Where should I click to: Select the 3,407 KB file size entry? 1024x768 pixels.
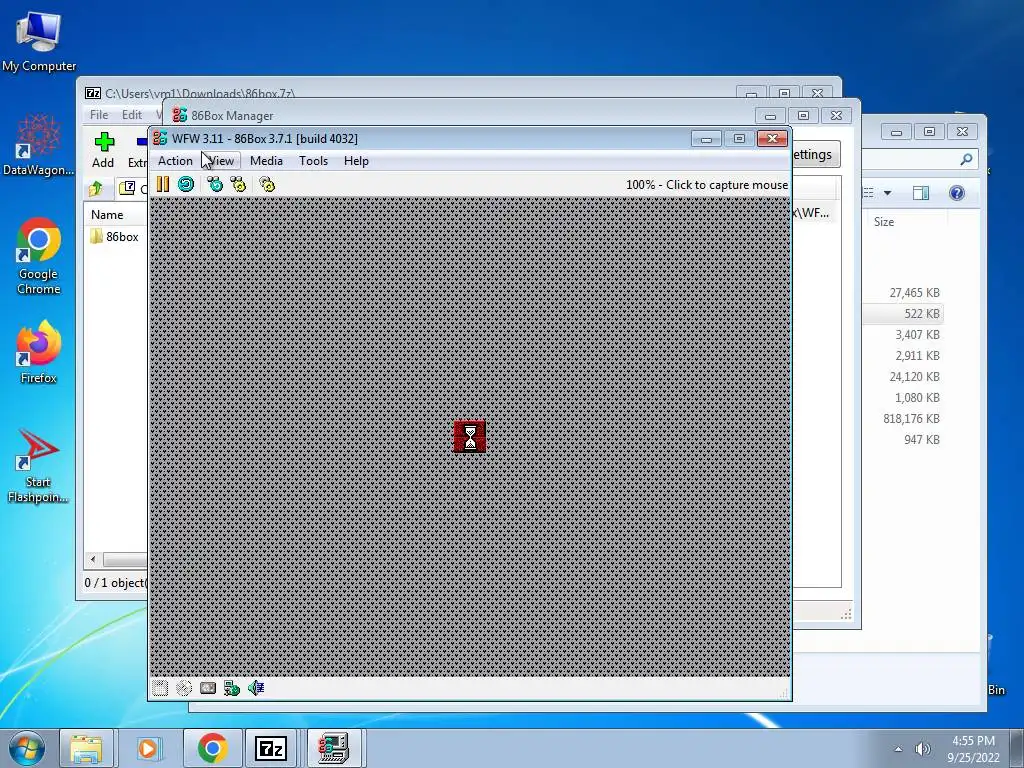(x=918, y=335)
